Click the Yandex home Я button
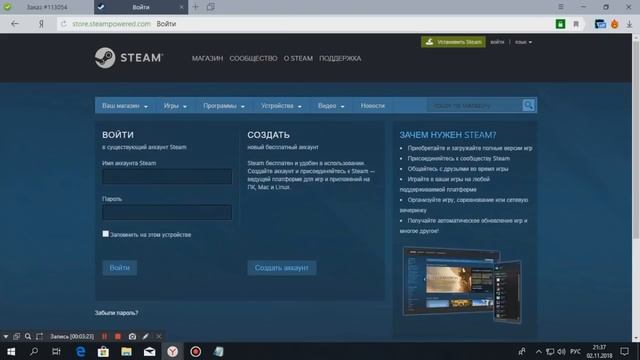 click(x=41, y=24)
